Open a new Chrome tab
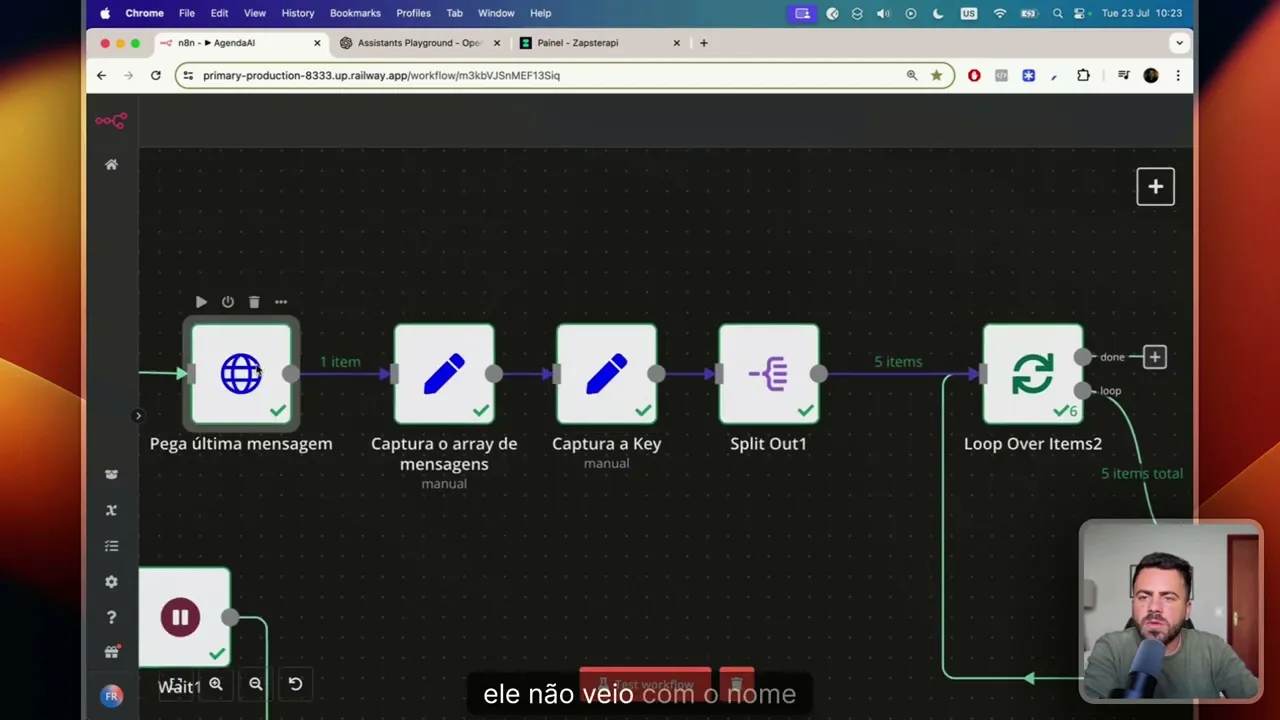 pos(703,43)
